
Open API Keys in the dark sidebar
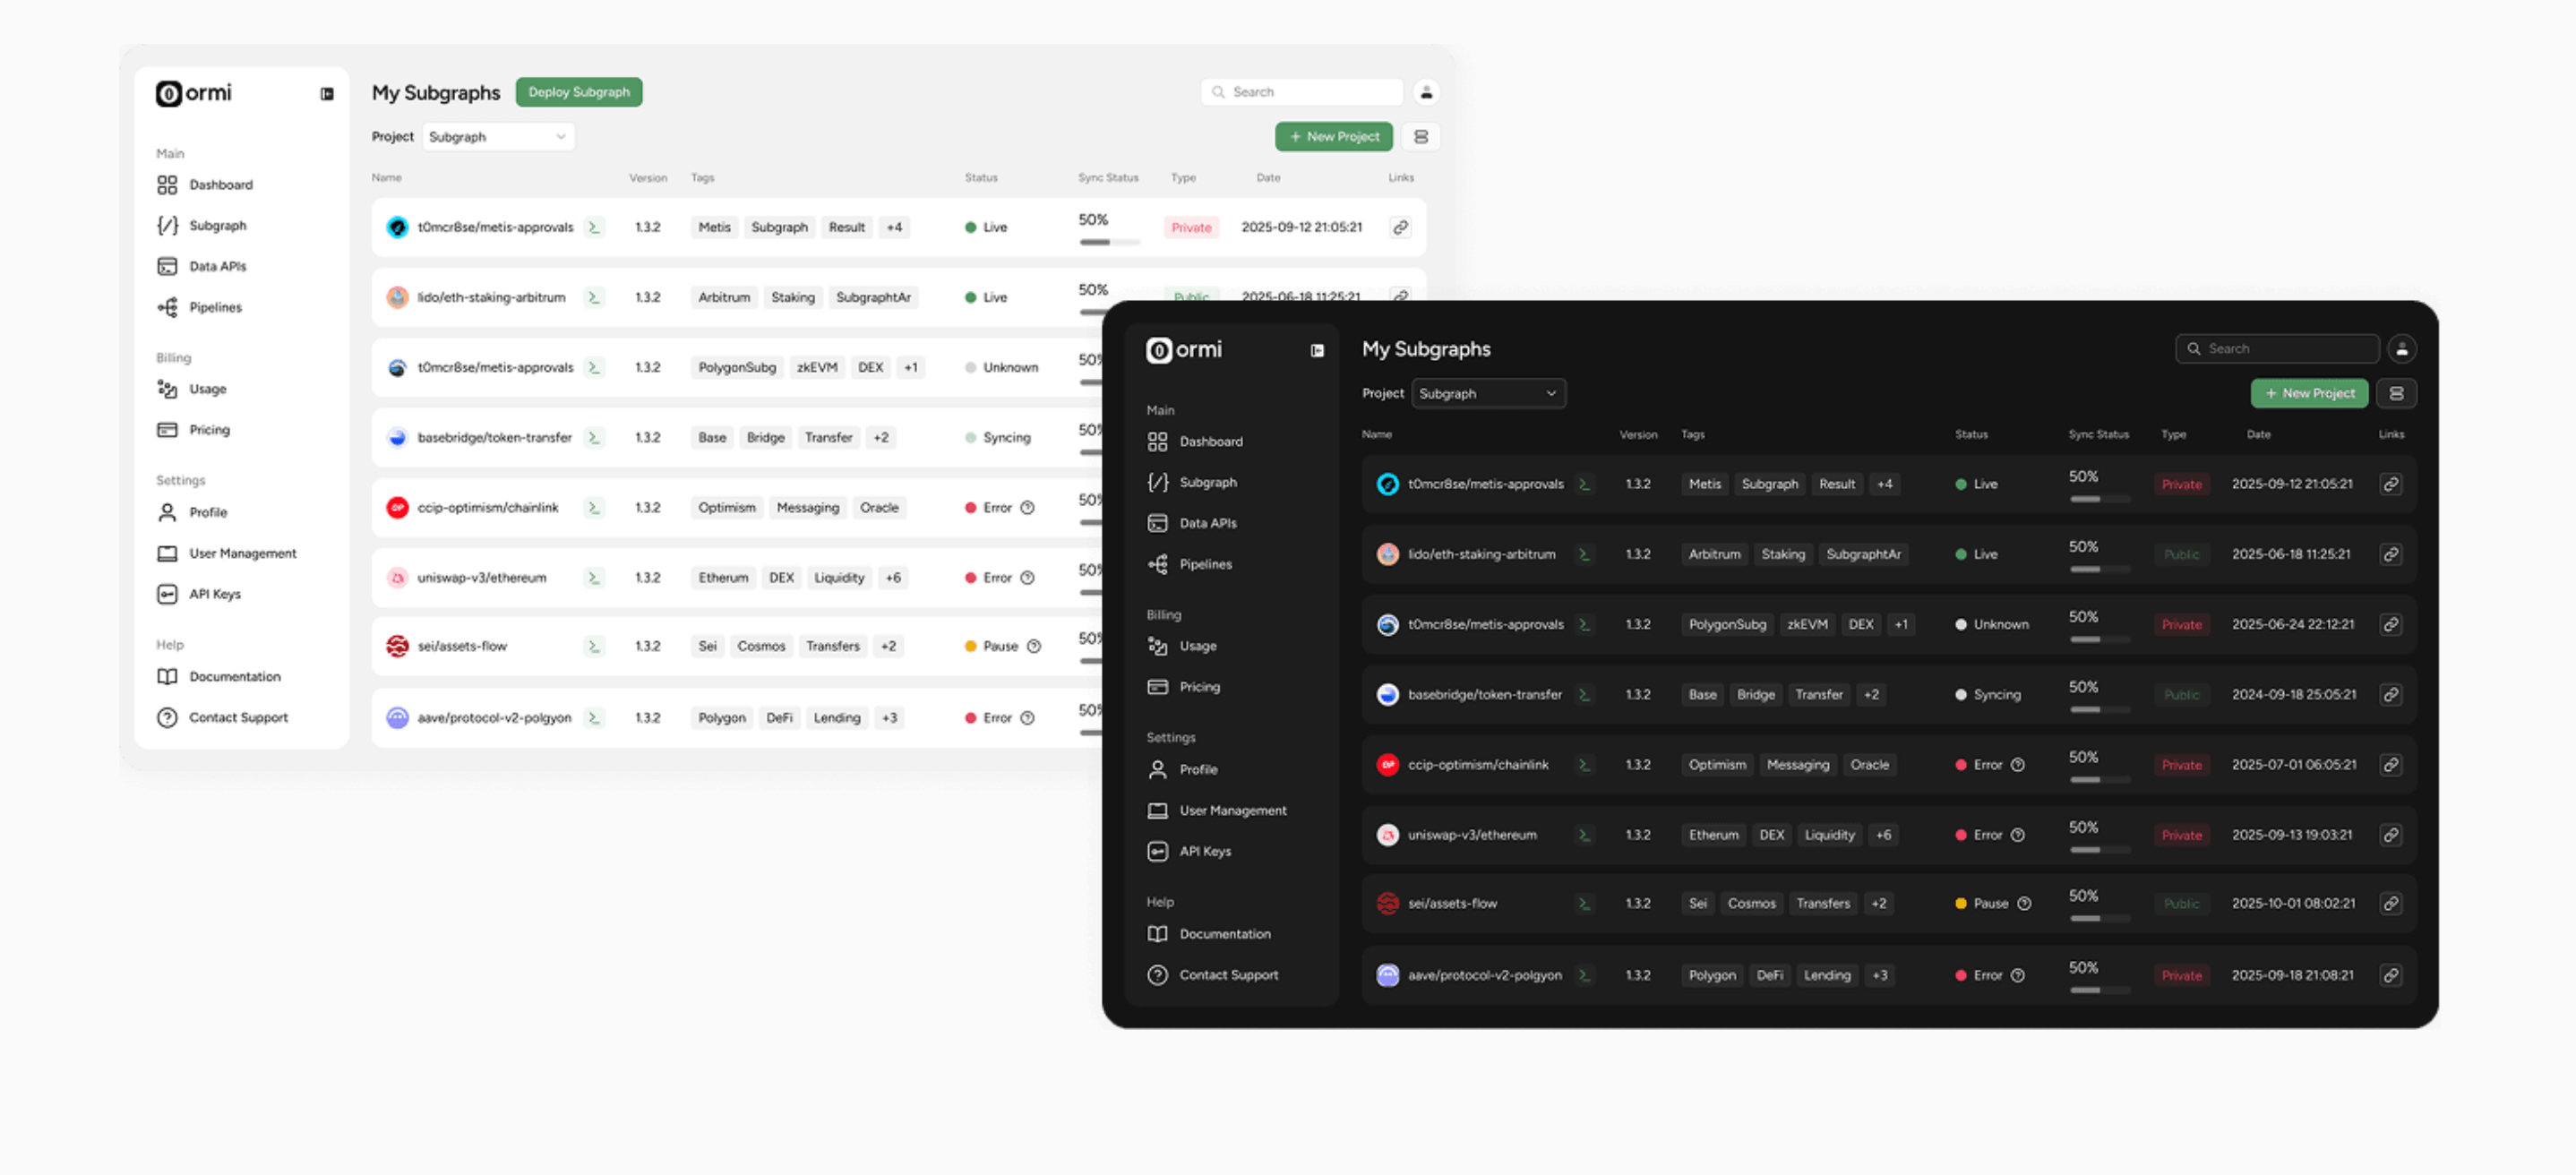(1204, 851)
